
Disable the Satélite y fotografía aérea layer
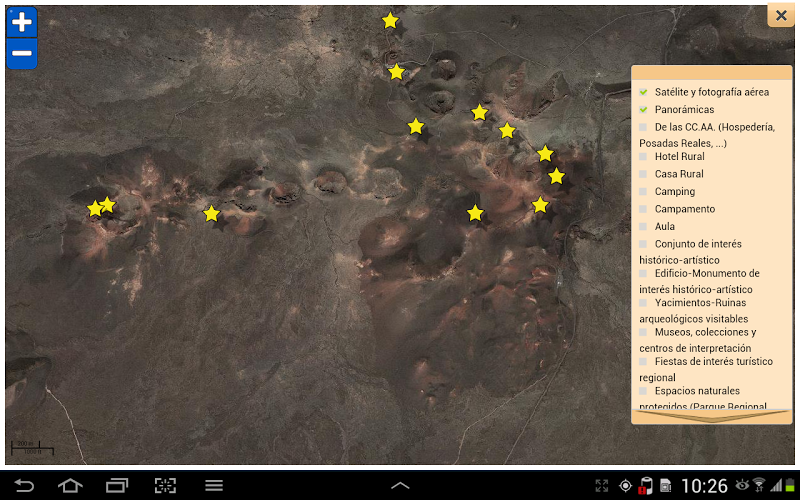(x=643, y=92)
